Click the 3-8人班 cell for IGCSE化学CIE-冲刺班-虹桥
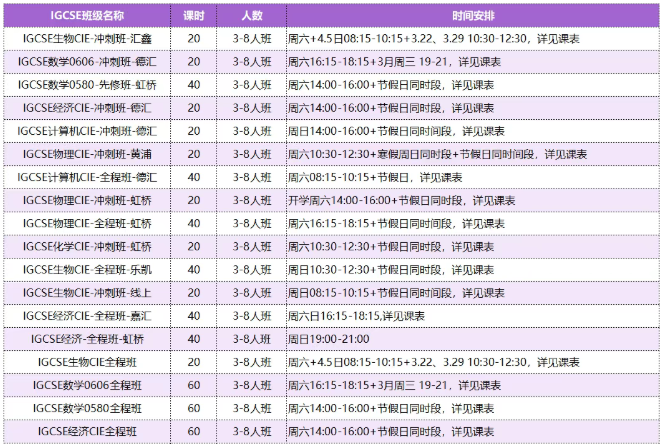This screenshot has width=664, height=448. [252, 246]
